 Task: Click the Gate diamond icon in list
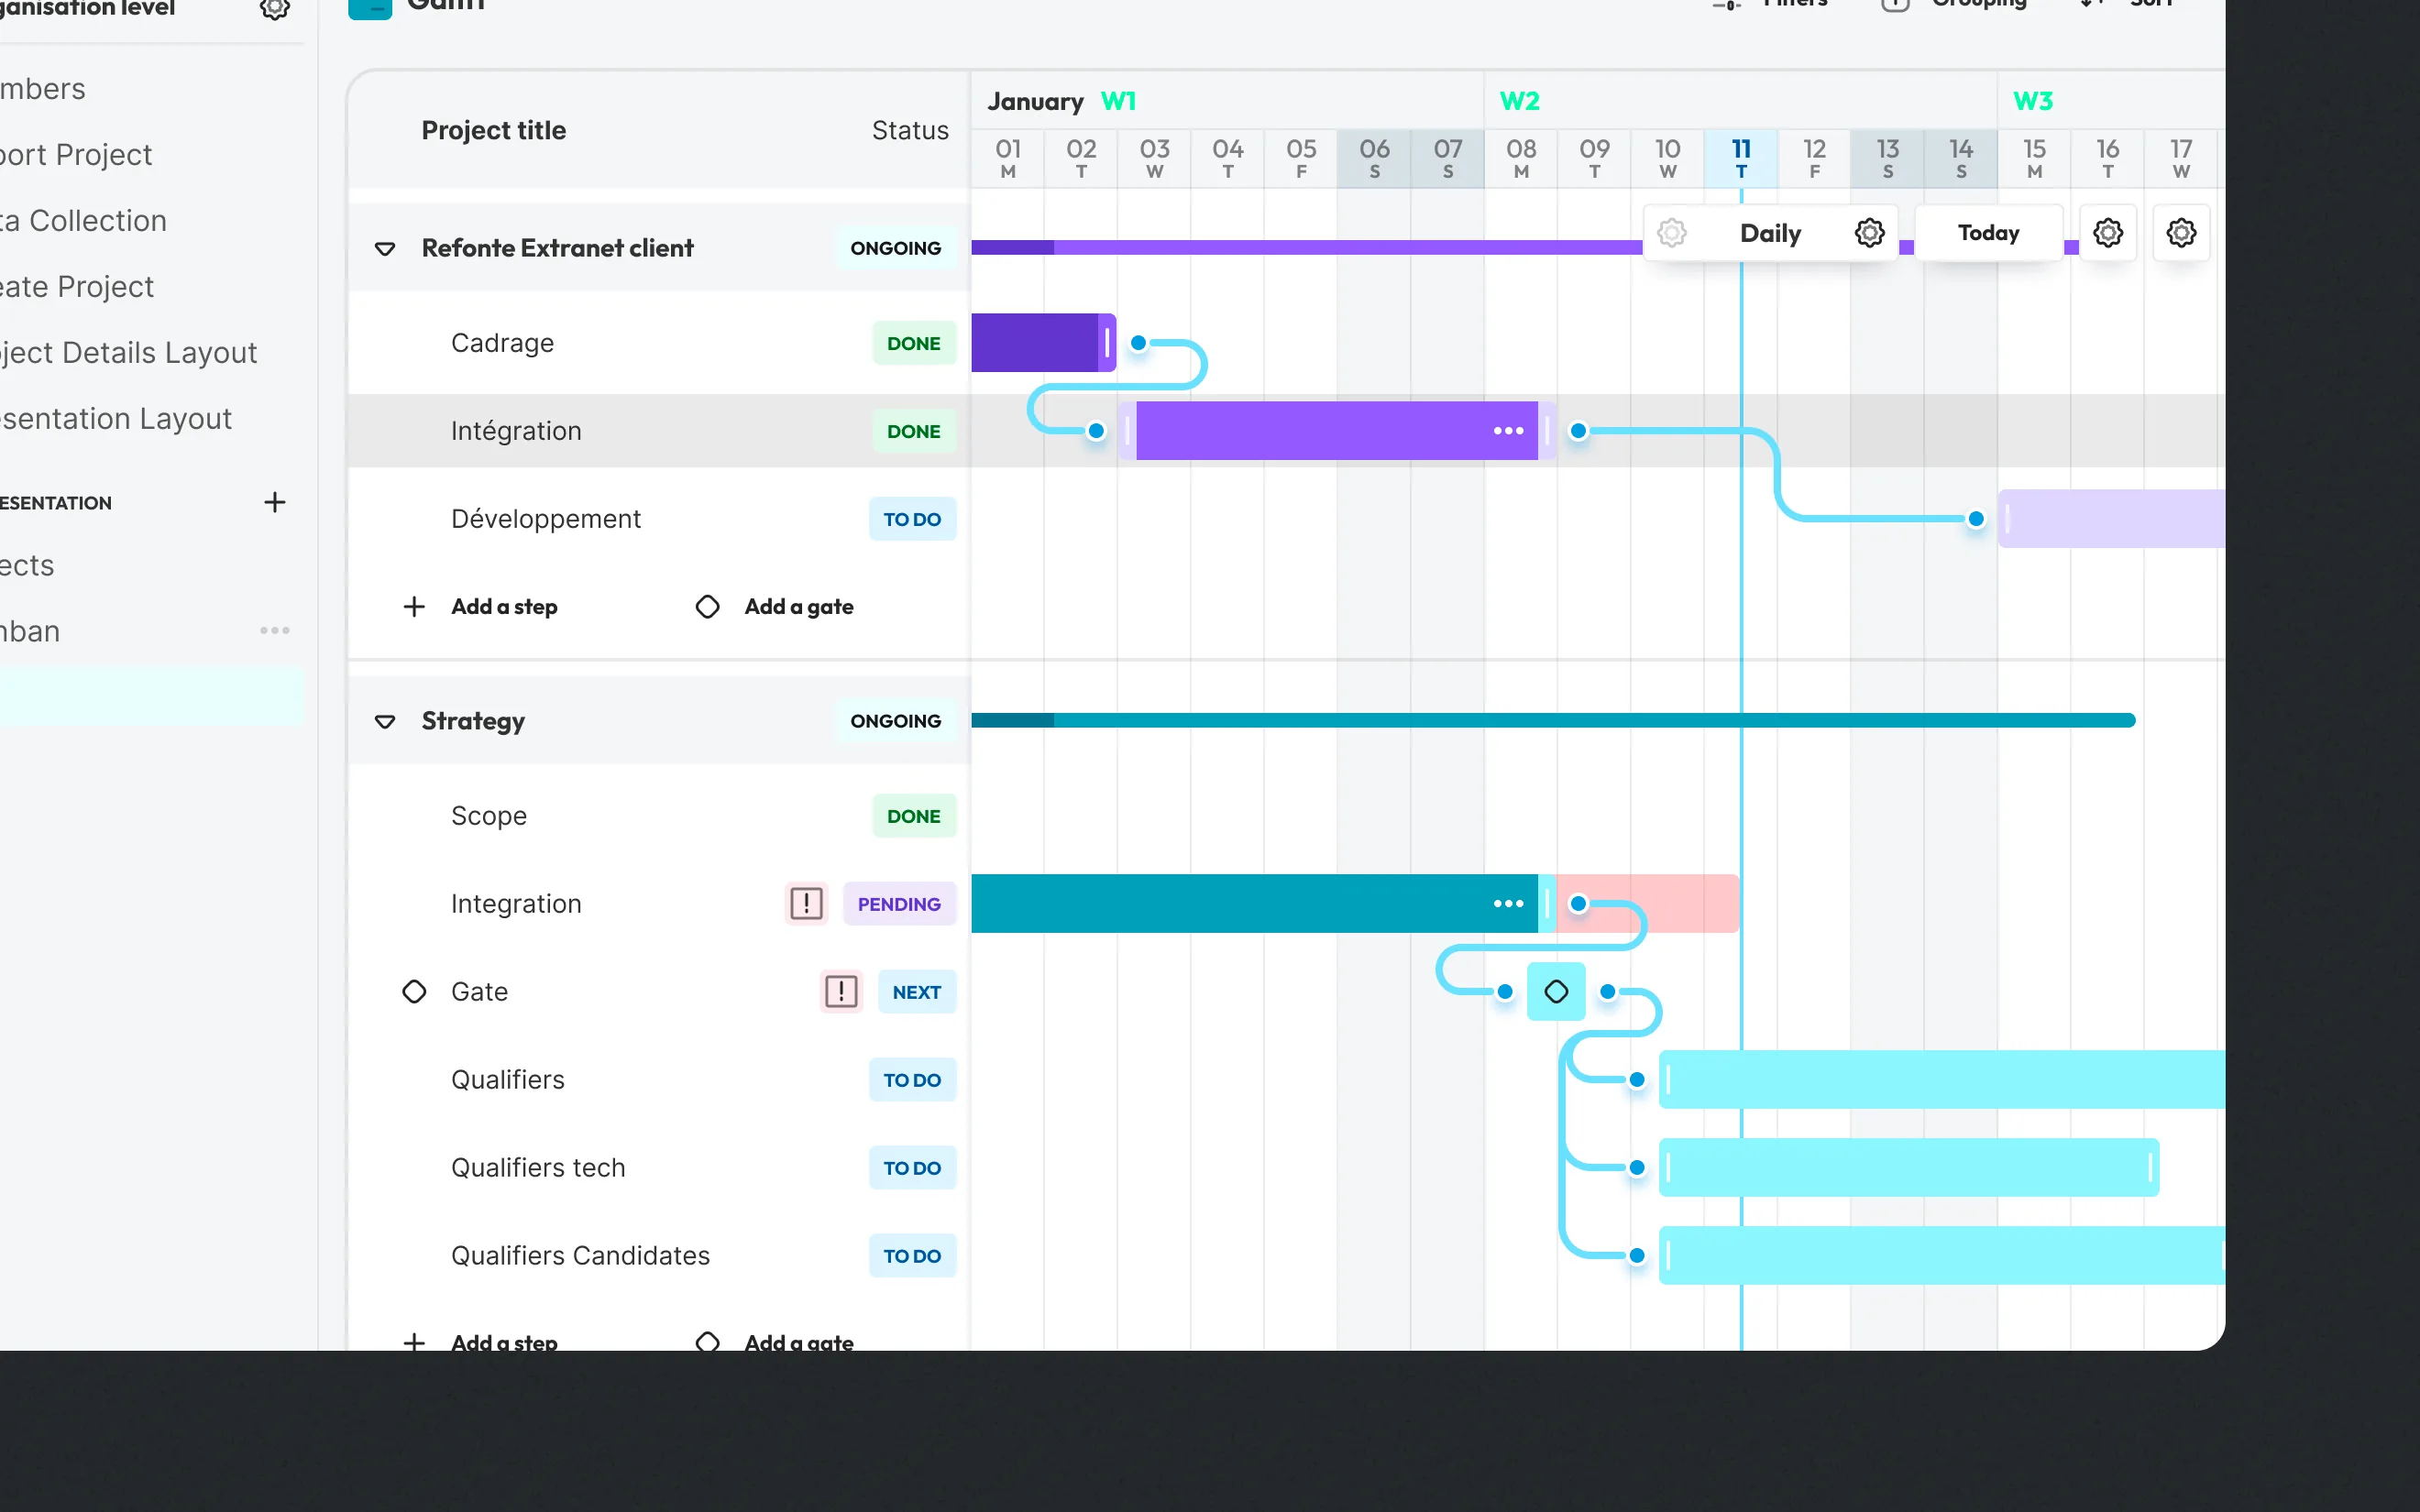[414, 992]
